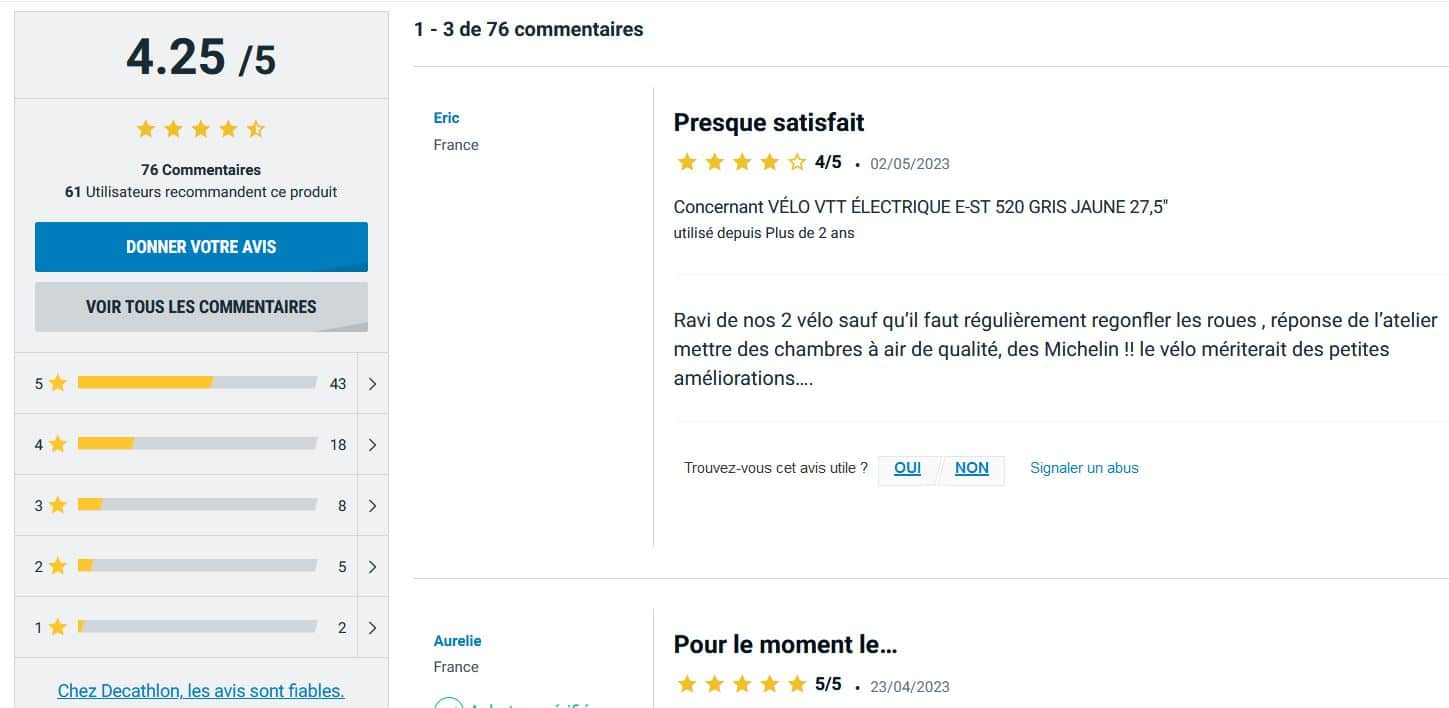1449x708 pixels.
Task: Click Signaler un abus link
Action: pyautogui.click(x=1084, y=468)
